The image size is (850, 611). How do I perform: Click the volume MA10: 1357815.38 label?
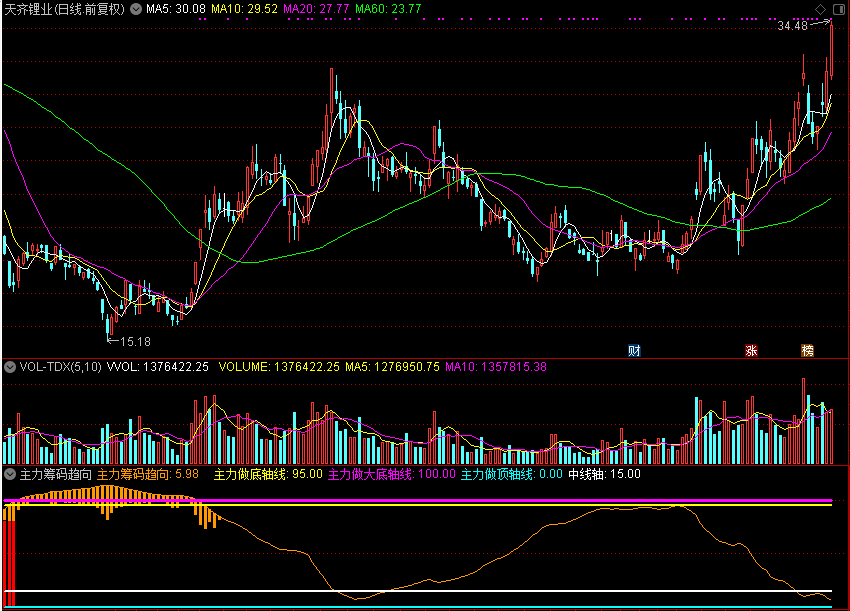[x=496, y=367]
